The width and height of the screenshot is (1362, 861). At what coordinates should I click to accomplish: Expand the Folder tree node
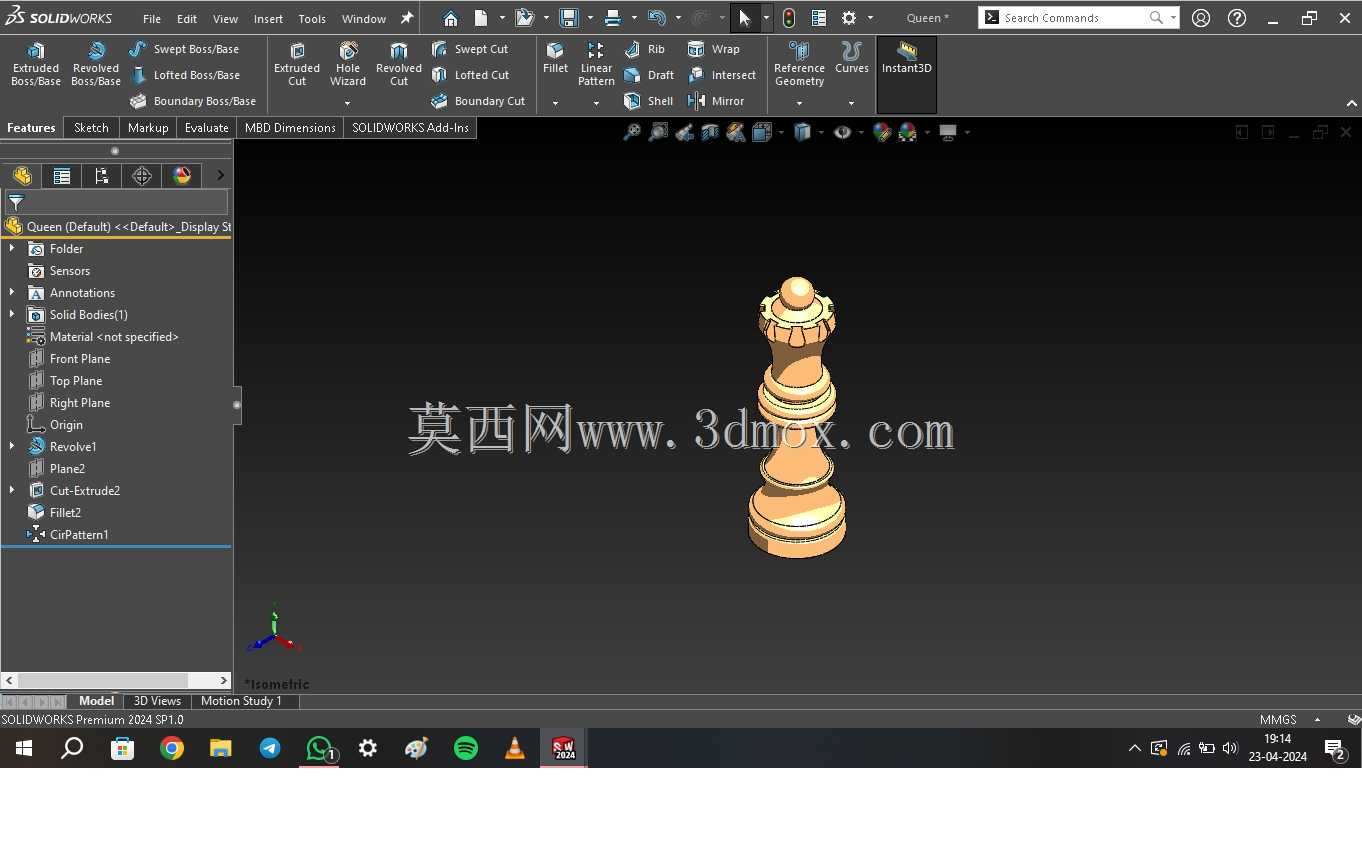(x=12, y=248)
